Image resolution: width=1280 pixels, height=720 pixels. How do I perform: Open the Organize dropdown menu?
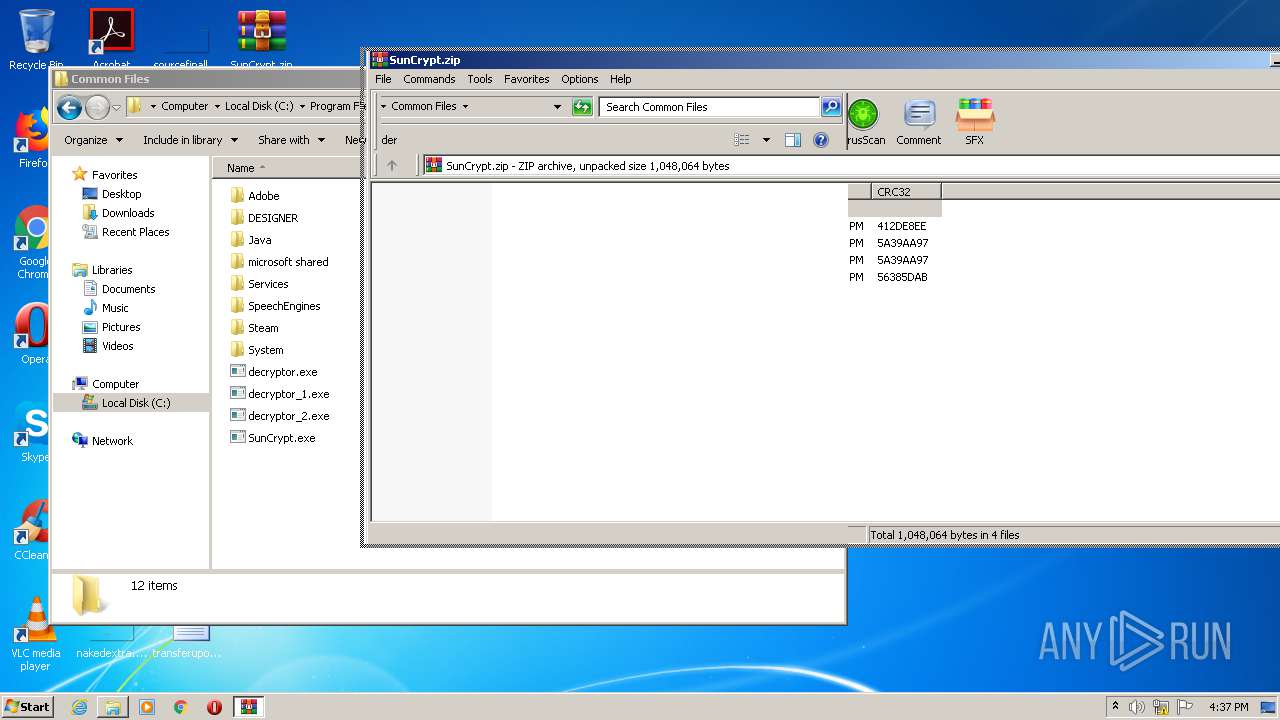[x=93, y=140]
